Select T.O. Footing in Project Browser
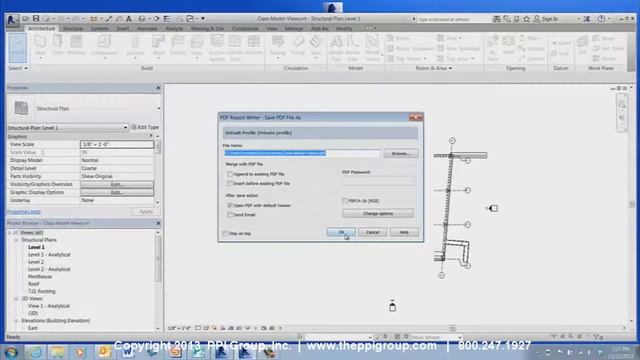 click(42, 291)
